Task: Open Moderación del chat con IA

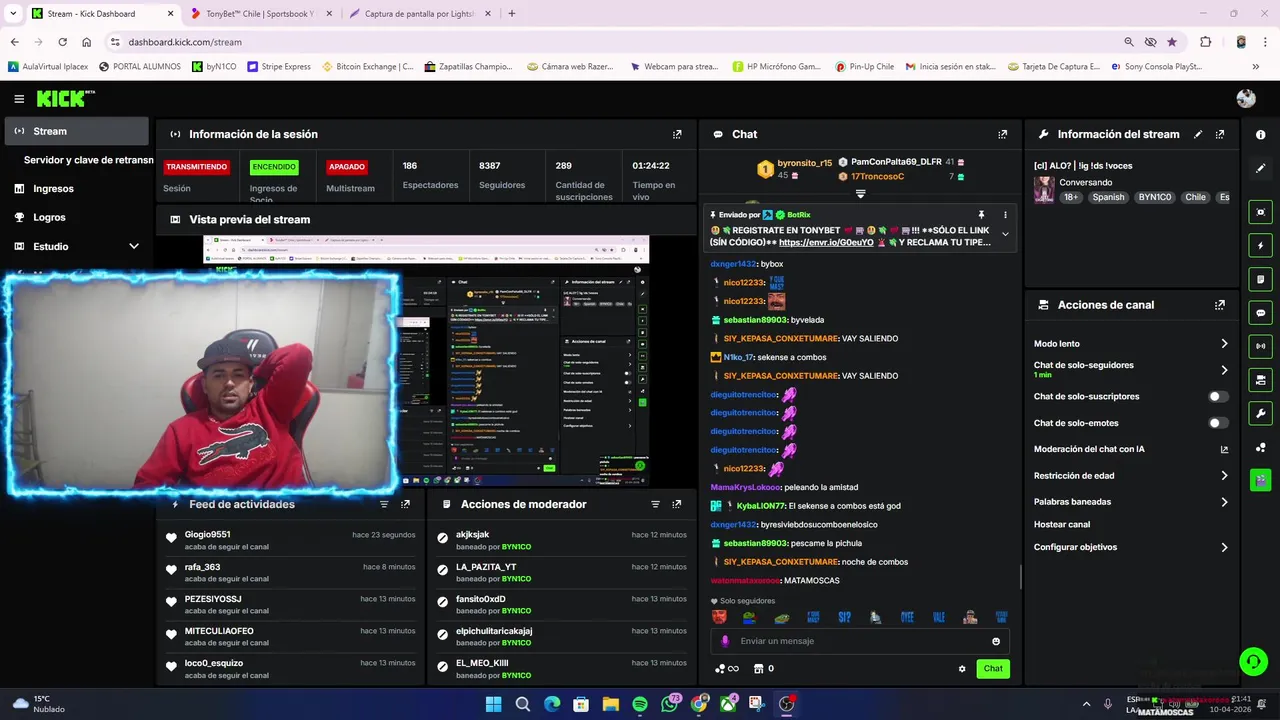Action: (1131, 449)
